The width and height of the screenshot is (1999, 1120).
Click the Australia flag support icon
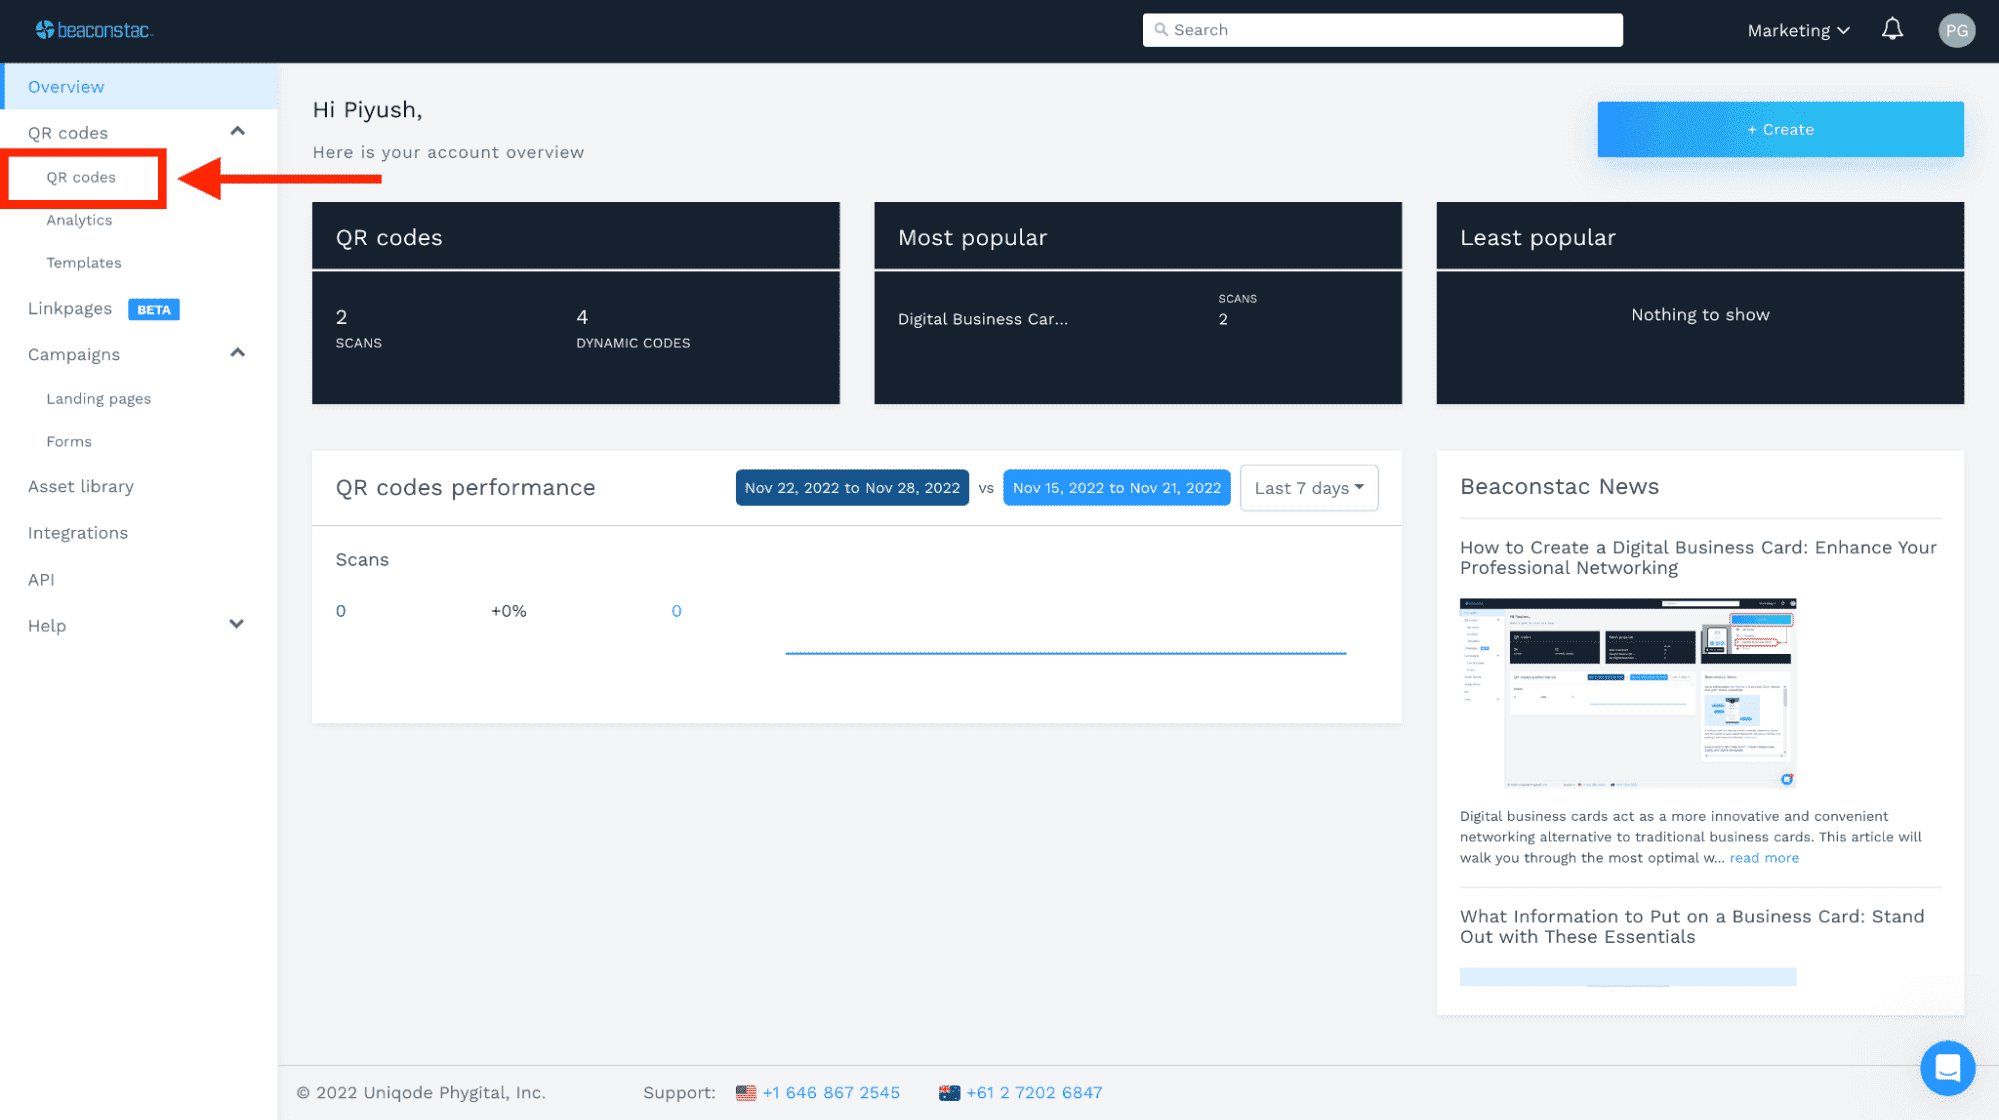pos(949,1093)
